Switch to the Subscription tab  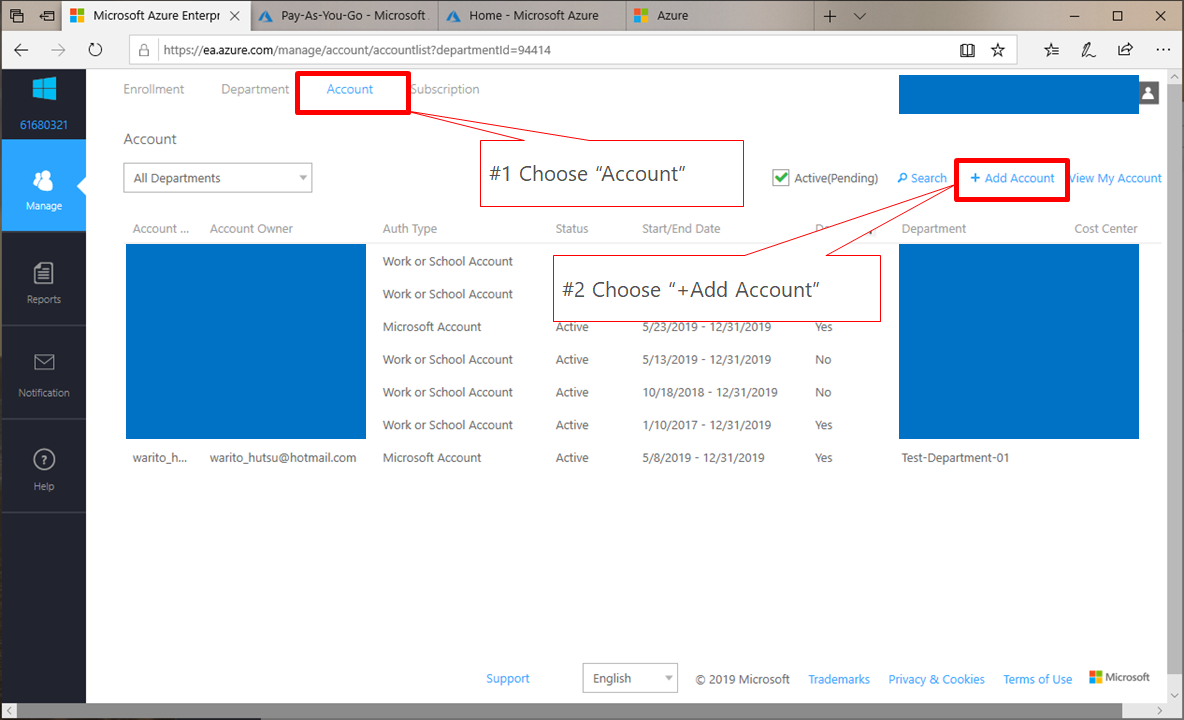point(445,89)
